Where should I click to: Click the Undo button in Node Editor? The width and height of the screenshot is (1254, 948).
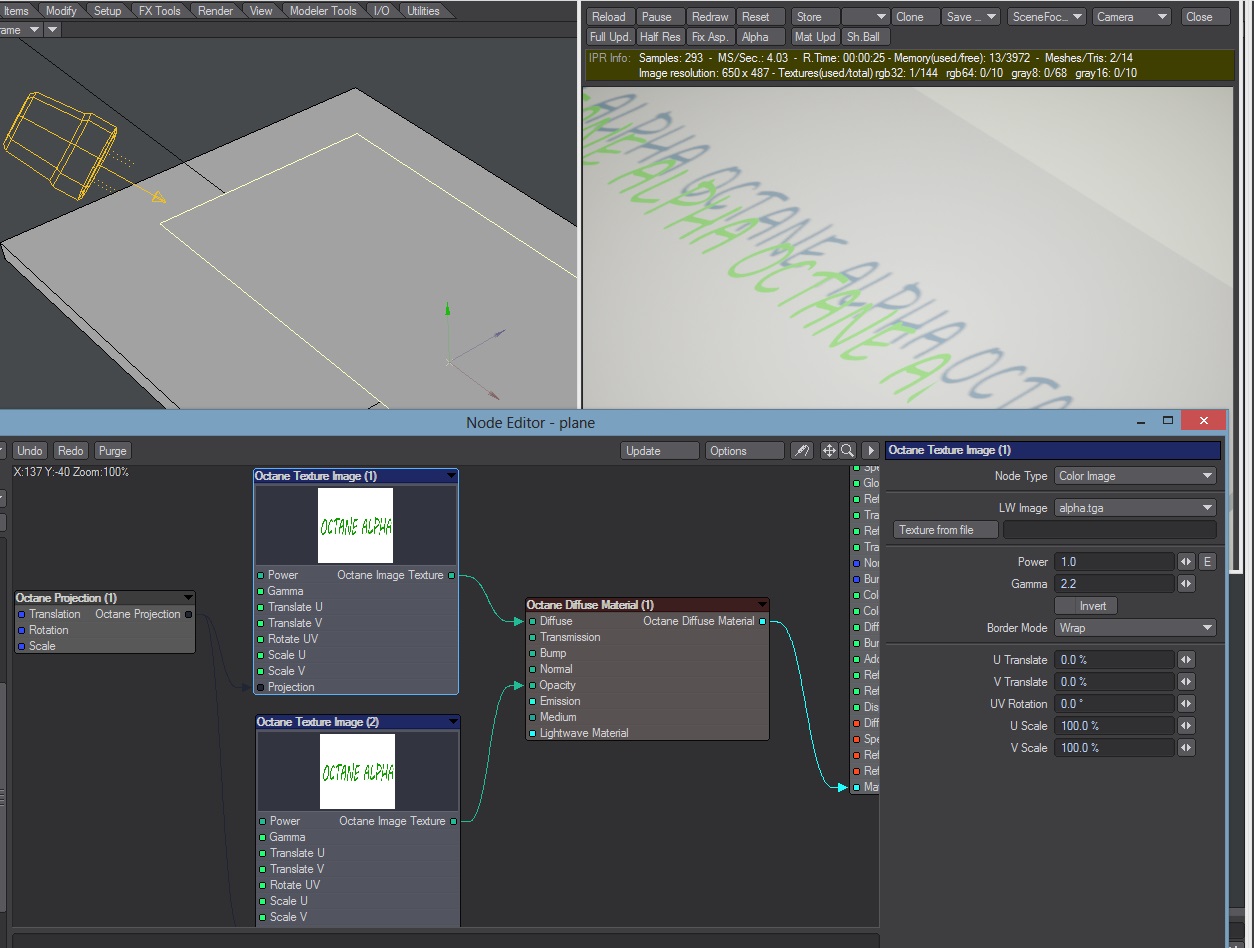click(30, 451)
